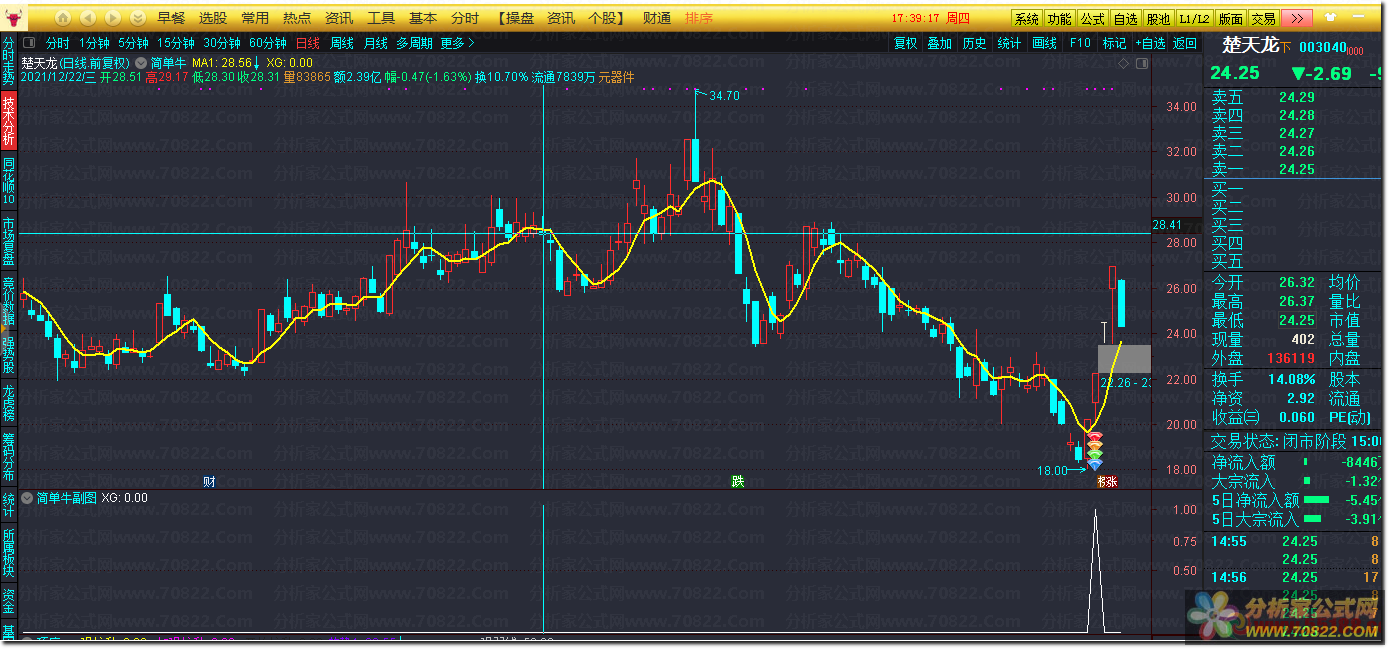Open 市场复盘 sidebar tab
Viewport: 1390px width, 649px height.
click(9, 240)
